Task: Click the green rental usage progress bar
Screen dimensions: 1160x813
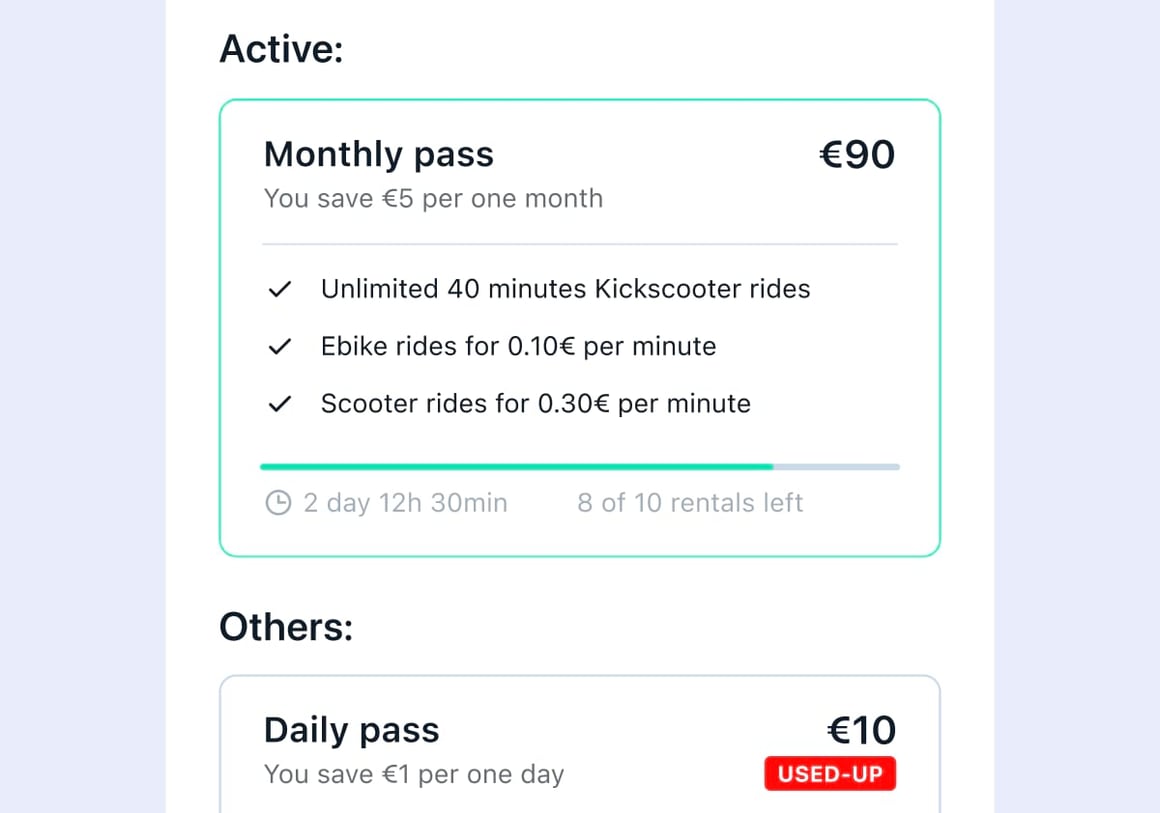Action: coord(516,466)
